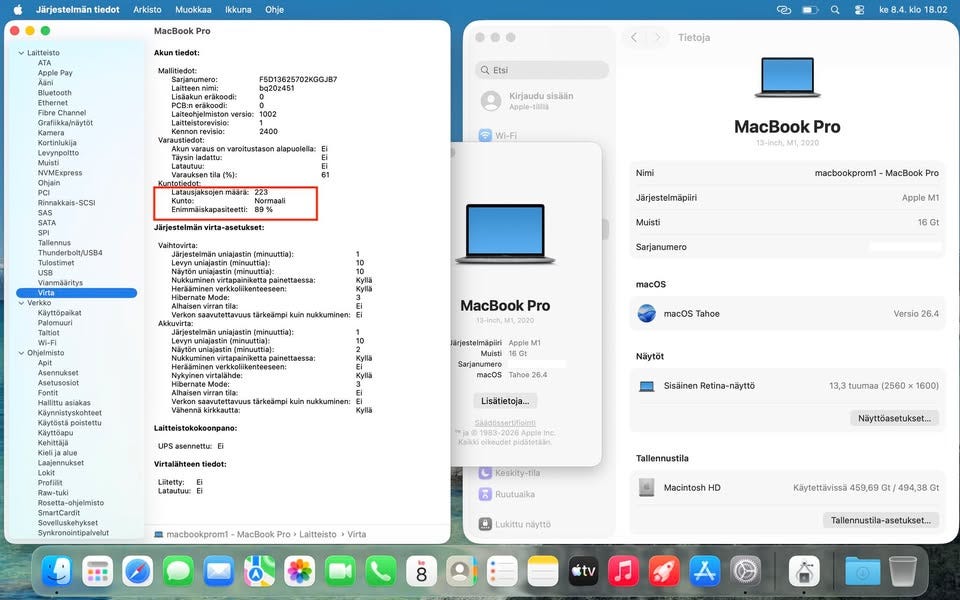Image resolution: width=960 pixels, height=600 pixels.
Task: Open App Store from the Dock
Action: (705, 572)
